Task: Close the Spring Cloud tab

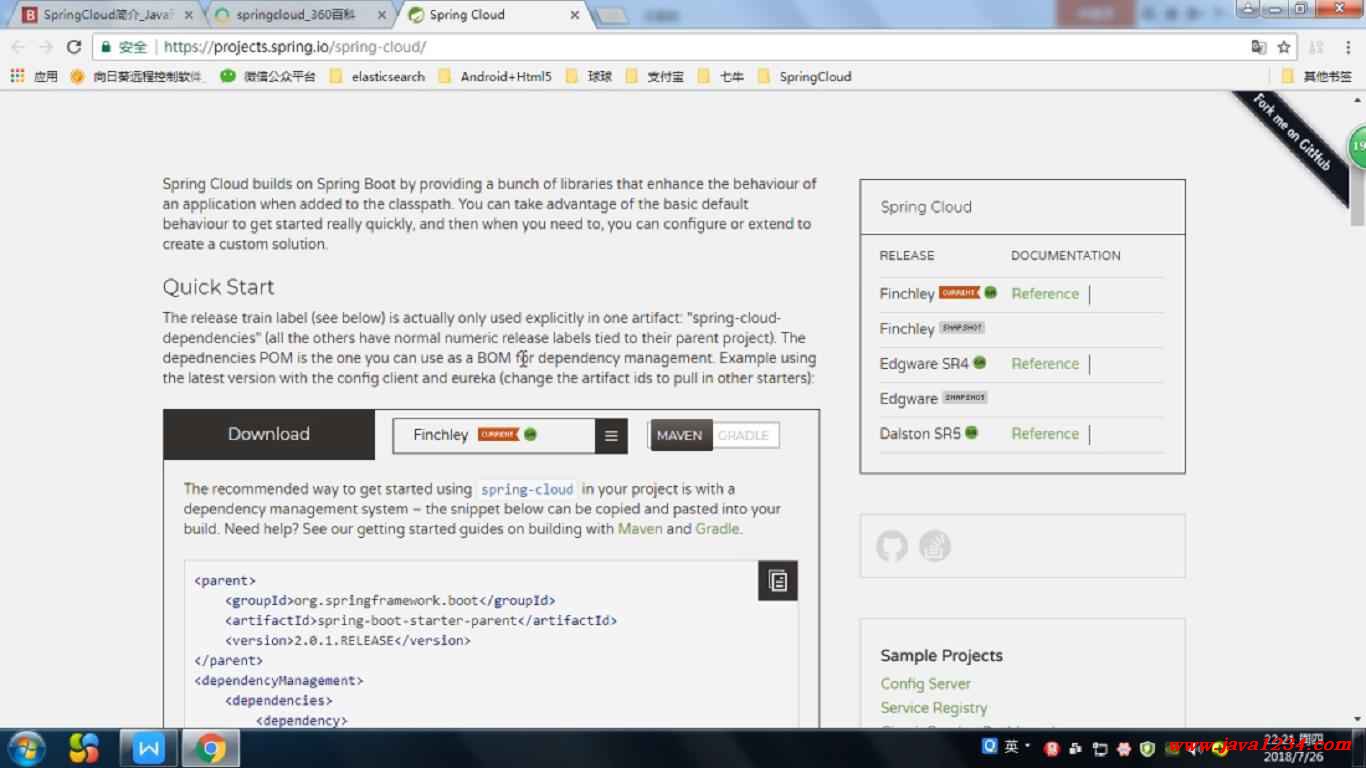Action: (574, 15)
